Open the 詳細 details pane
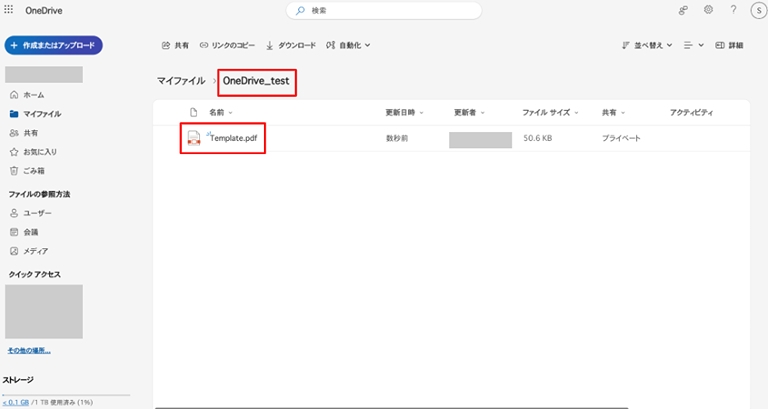Screen dimensions: 768x409 [x=729, y=45]
